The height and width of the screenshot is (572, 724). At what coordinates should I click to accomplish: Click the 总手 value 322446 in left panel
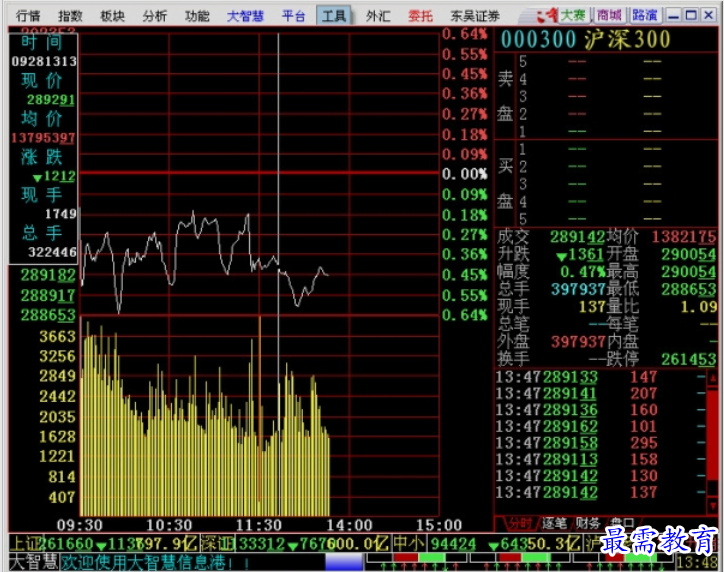tap(52, 252)
